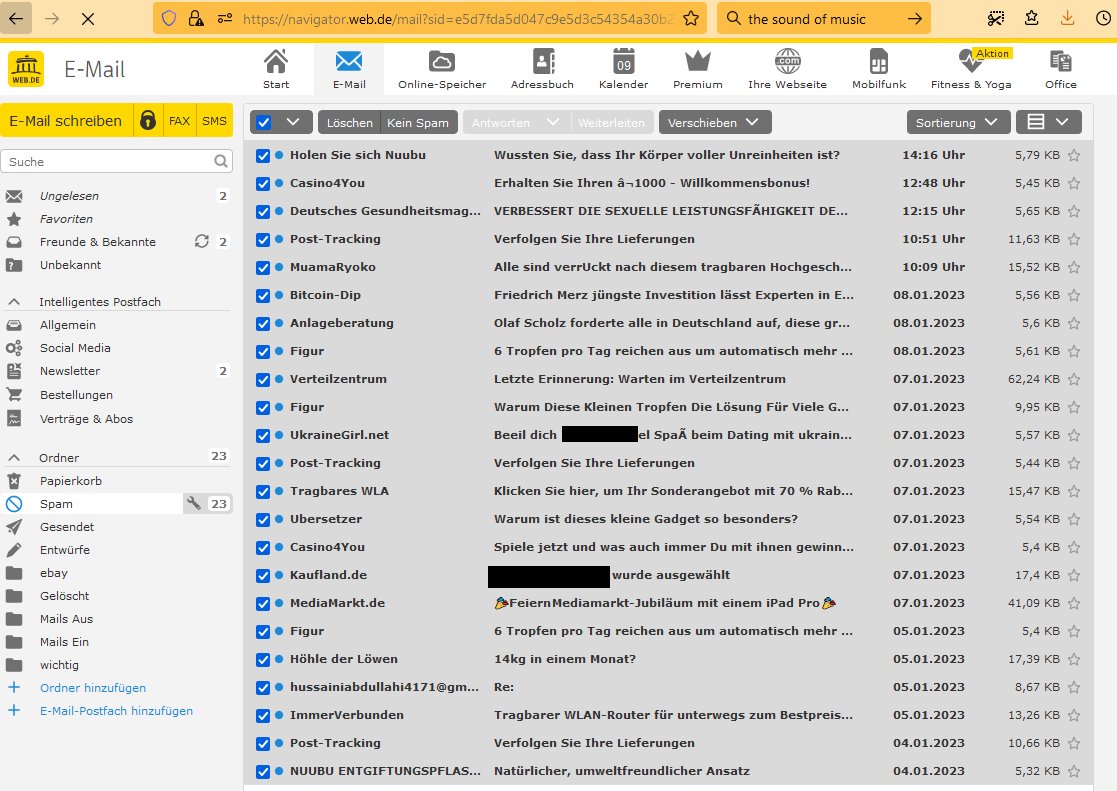
Task: Click Ordner hinzufügen link
Action: (93, 688)
